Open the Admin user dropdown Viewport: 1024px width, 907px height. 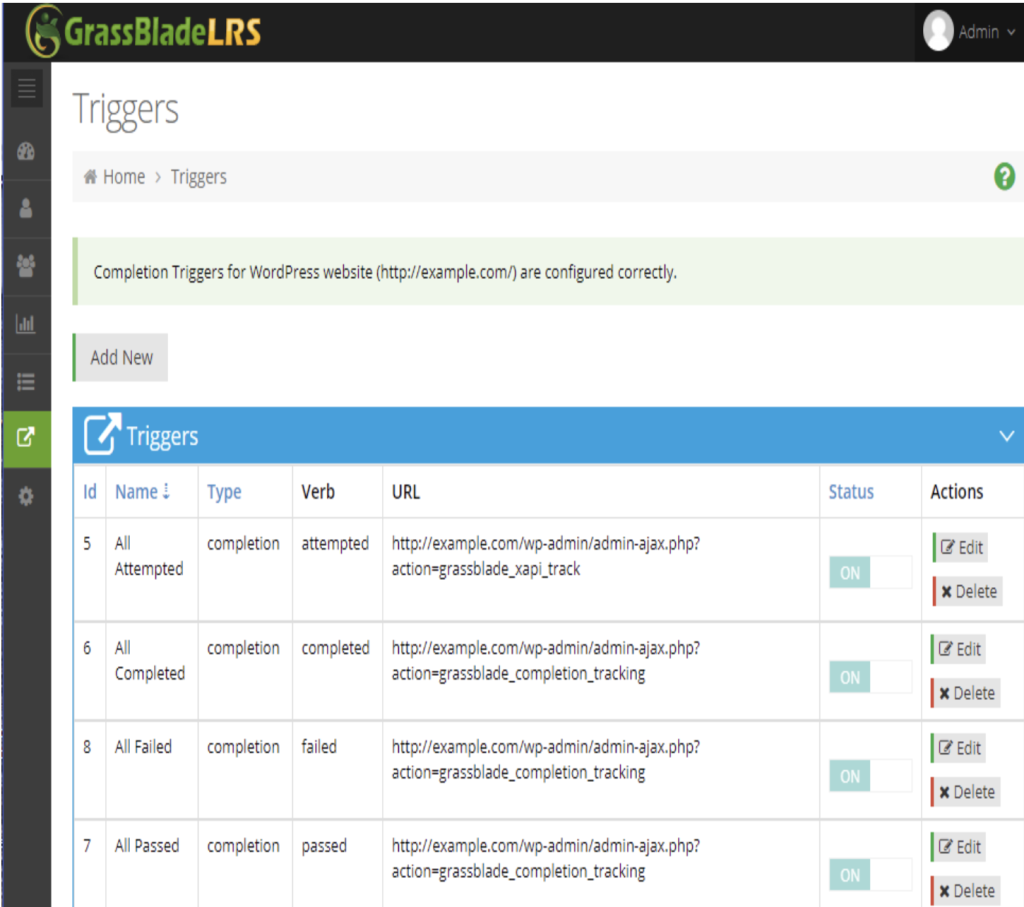pos(970,31)
